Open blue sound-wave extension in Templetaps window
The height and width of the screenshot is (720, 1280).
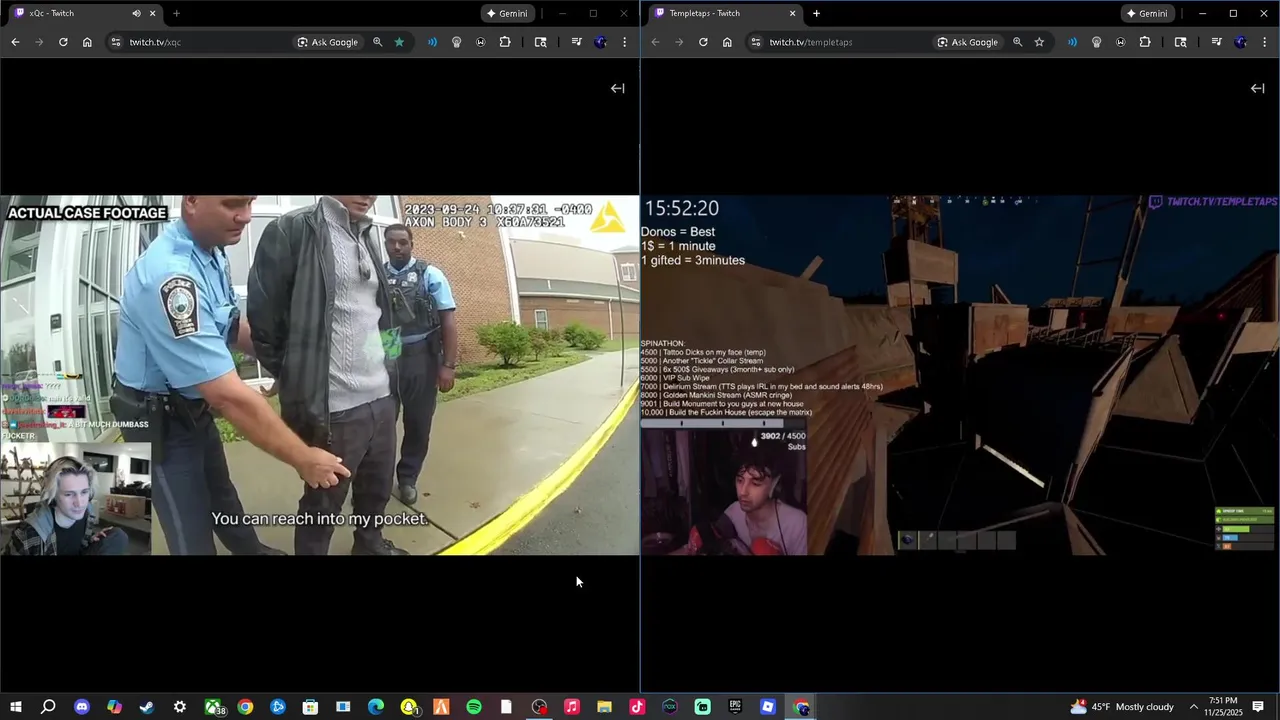pyautogui.click(x=1072, y=42)
